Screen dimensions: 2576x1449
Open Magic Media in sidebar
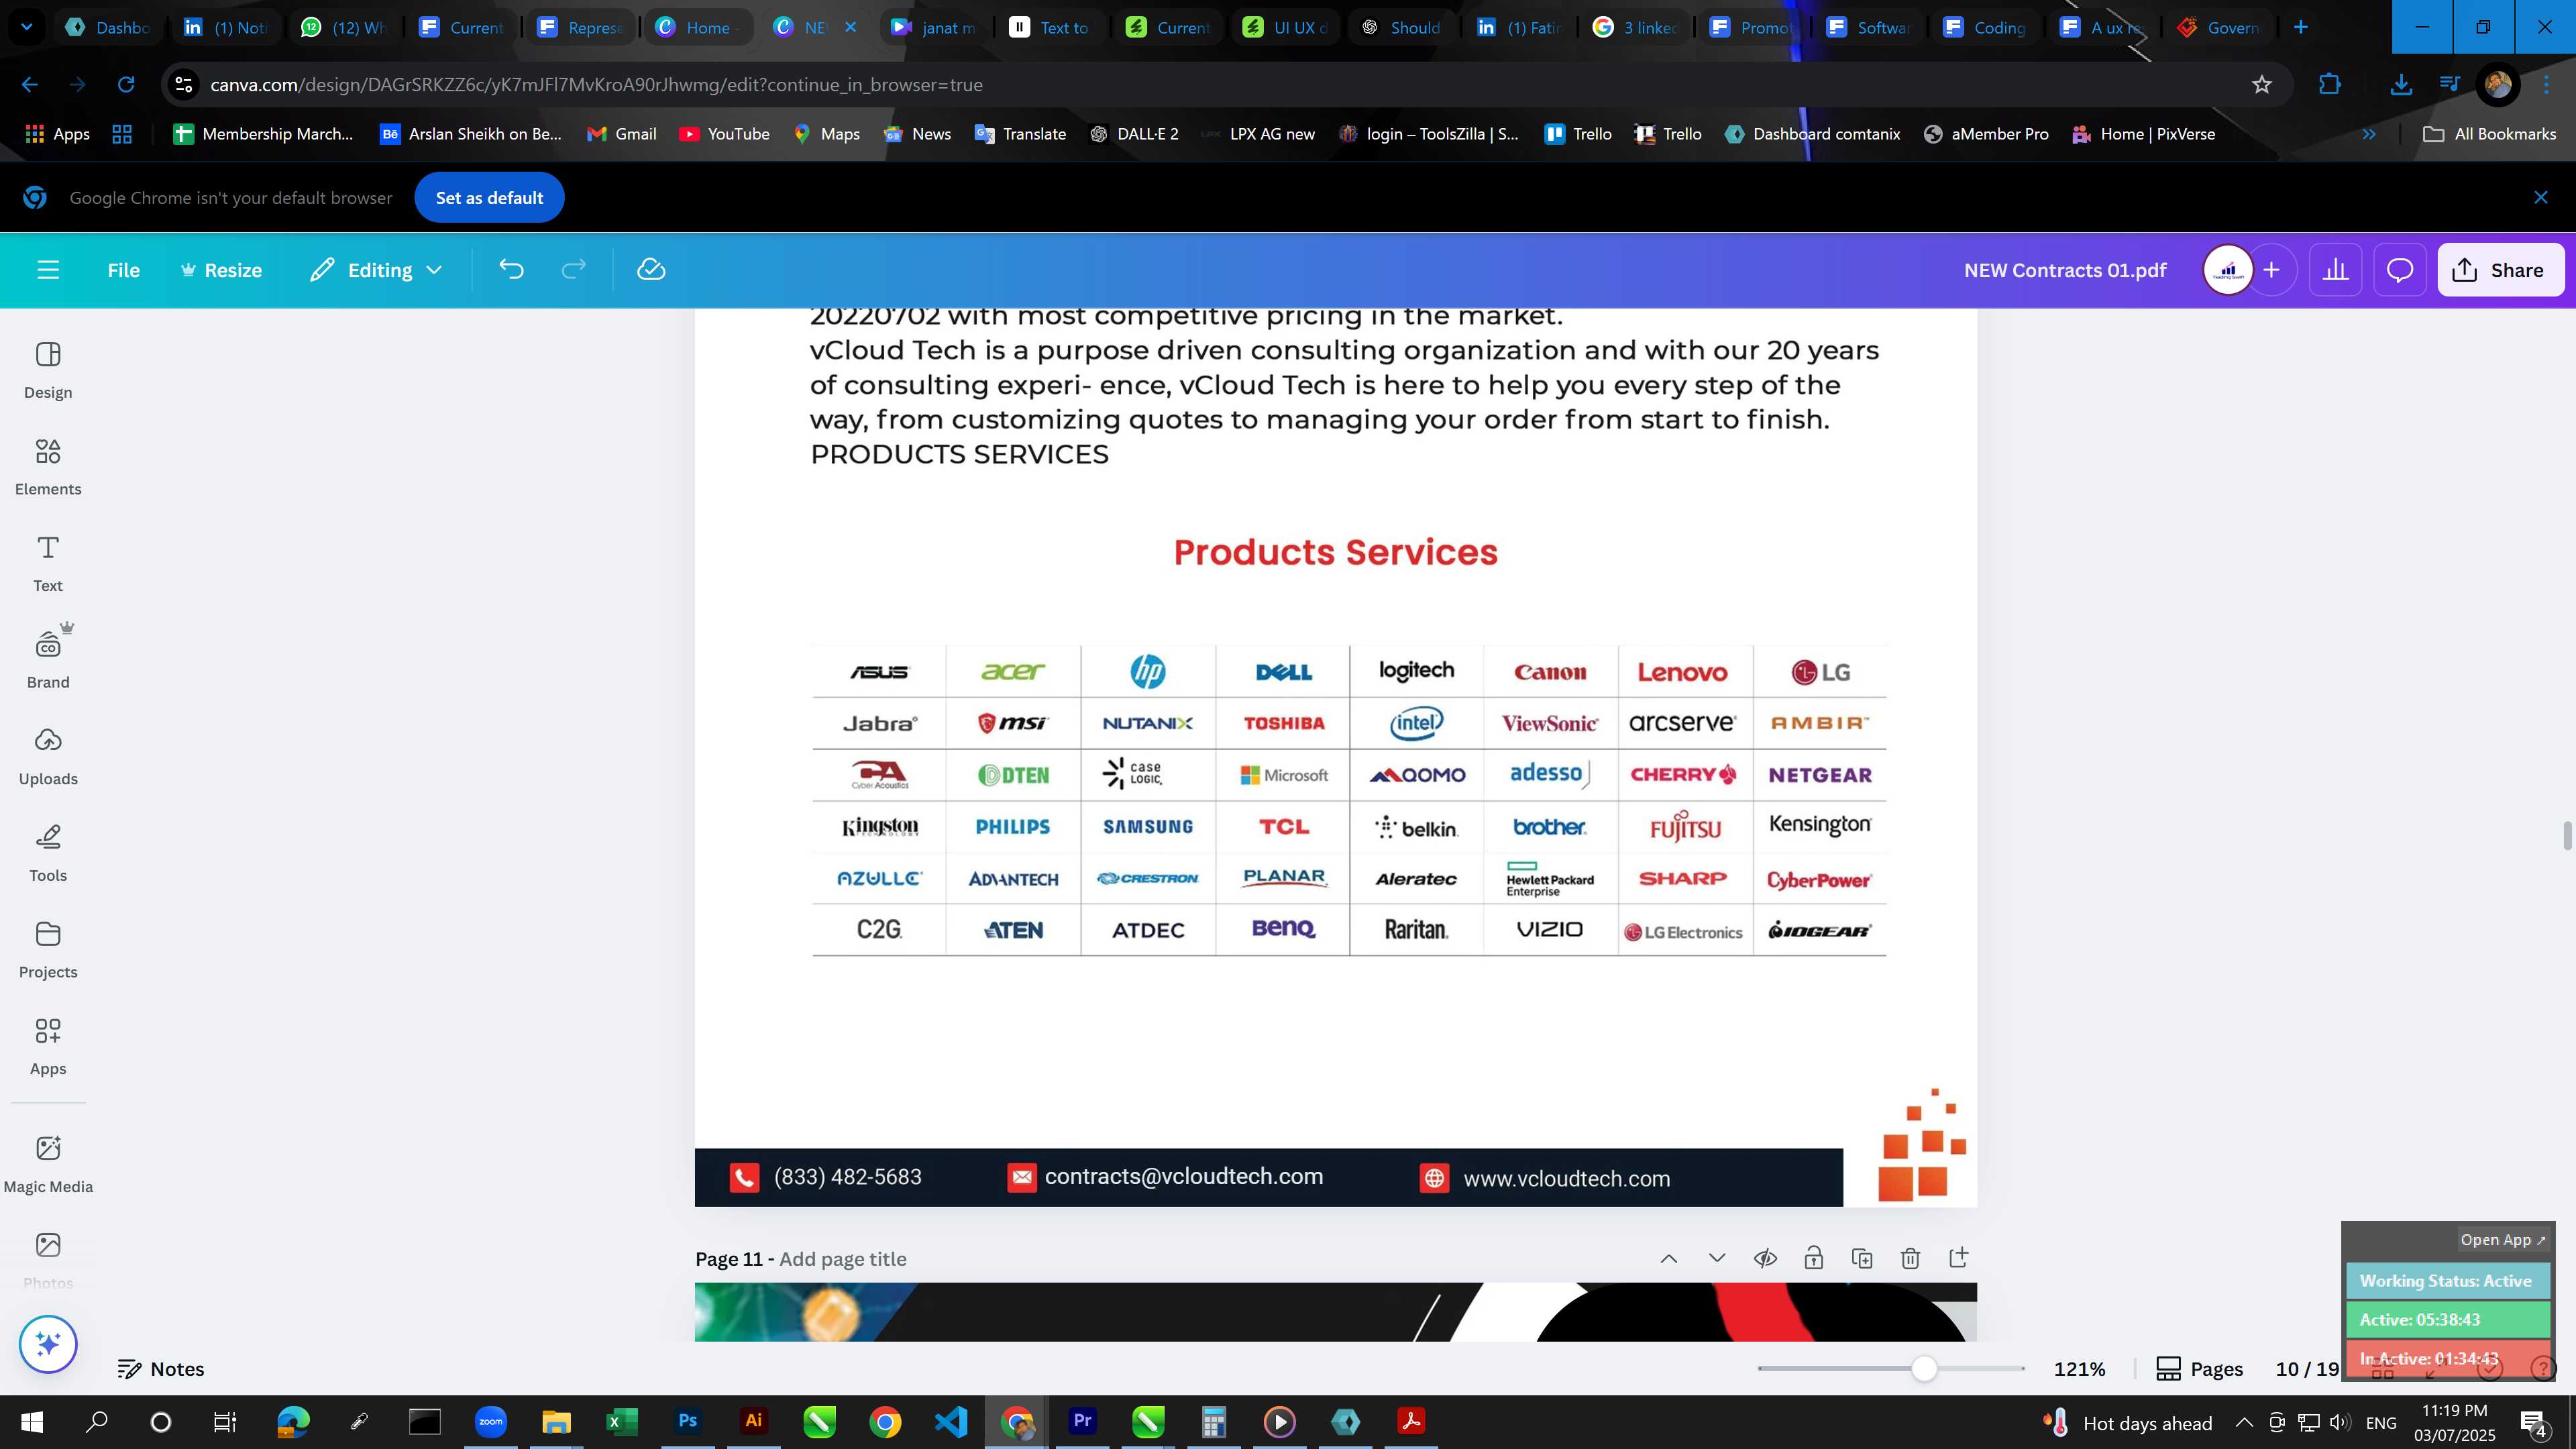pyautogui.click(x=48, y=1165)
